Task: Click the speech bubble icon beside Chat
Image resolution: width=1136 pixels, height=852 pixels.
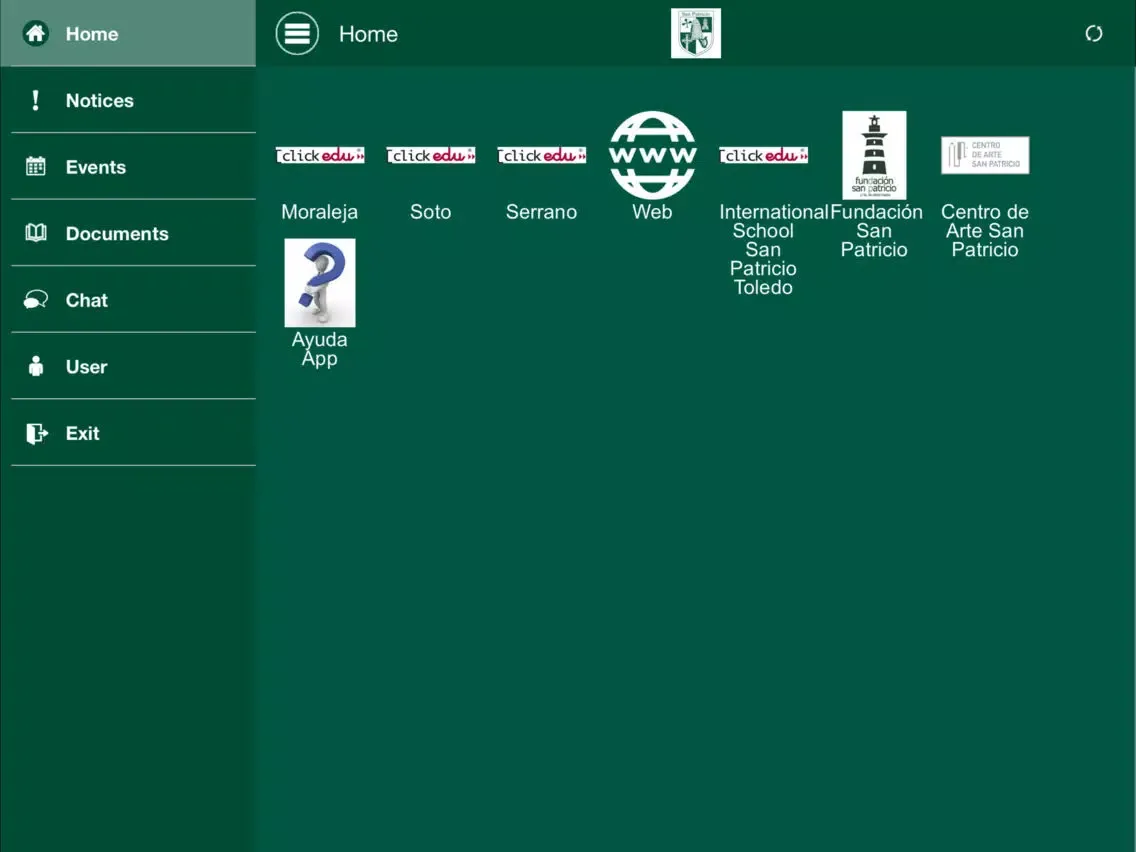Action: point(36,299)
